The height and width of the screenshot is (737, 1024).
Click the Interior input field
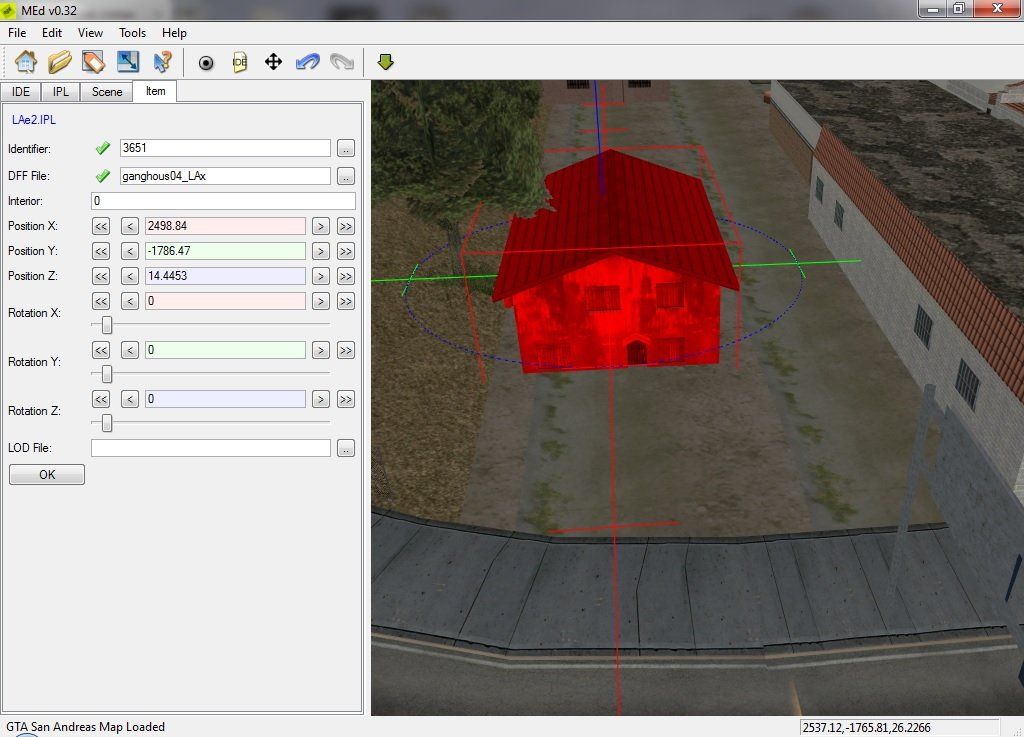[x=223, y=201]
